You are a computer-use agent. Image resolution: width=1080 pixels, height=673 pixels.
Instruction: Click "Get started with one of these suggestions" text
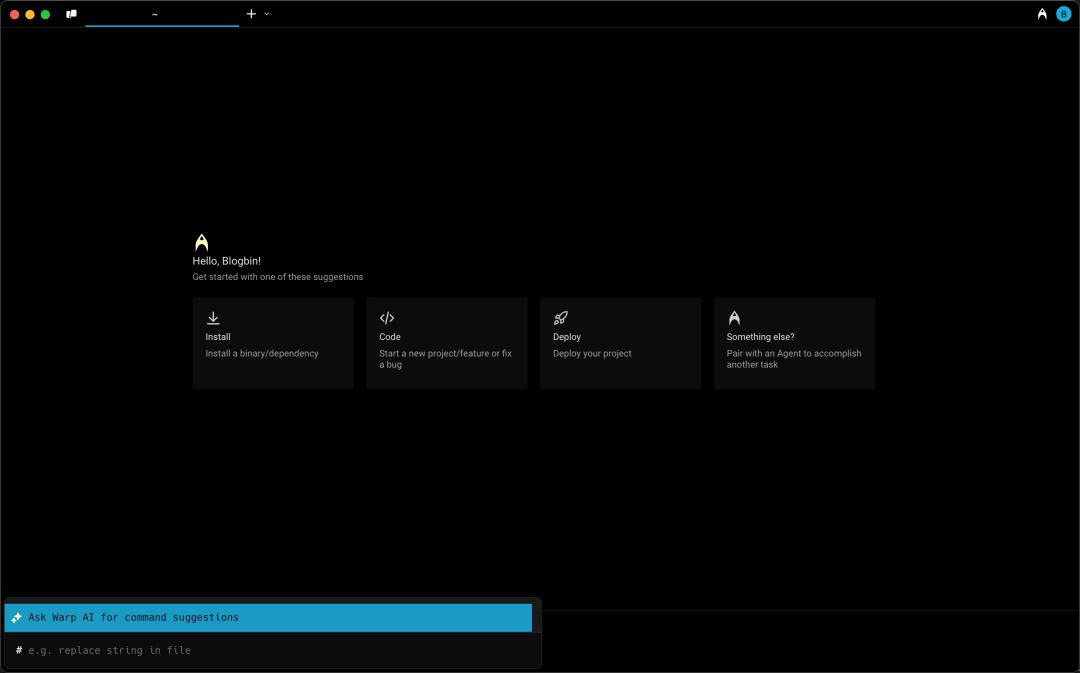tap(278, 277)
